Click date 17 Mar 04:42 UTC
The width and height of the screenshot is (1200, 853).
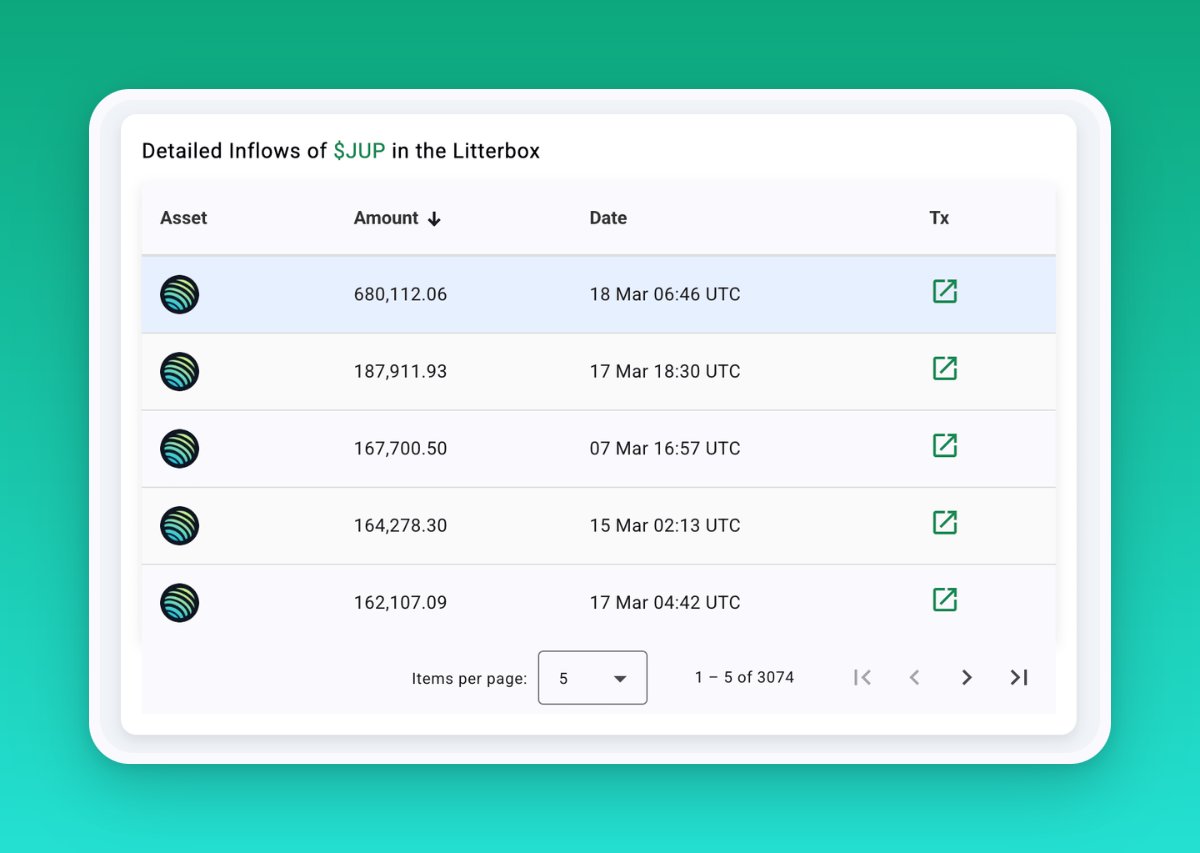665,603
